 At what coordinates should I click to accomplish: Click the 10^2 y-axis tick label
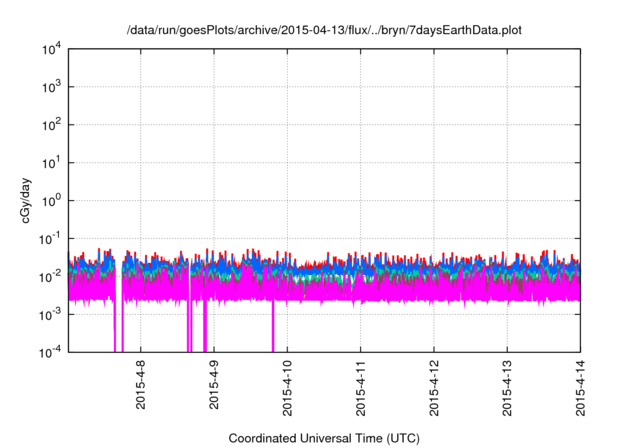click(51, 125)
